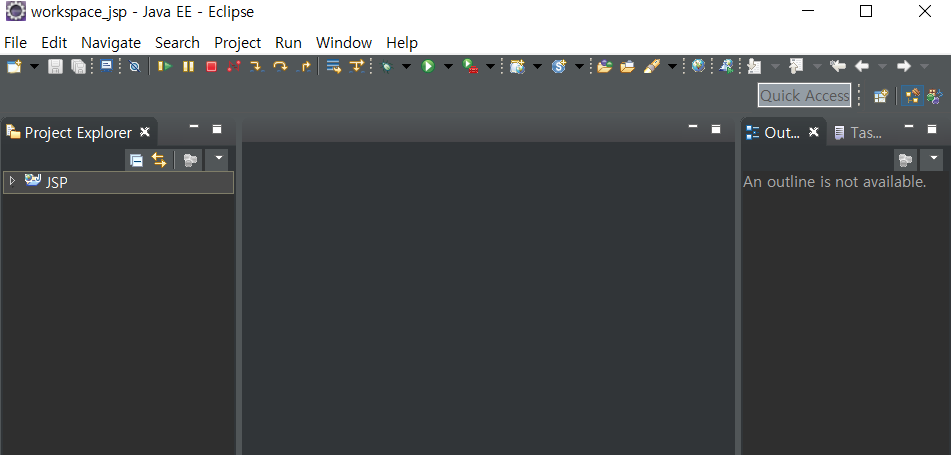Close the Project Explorer view

point(145,132)
